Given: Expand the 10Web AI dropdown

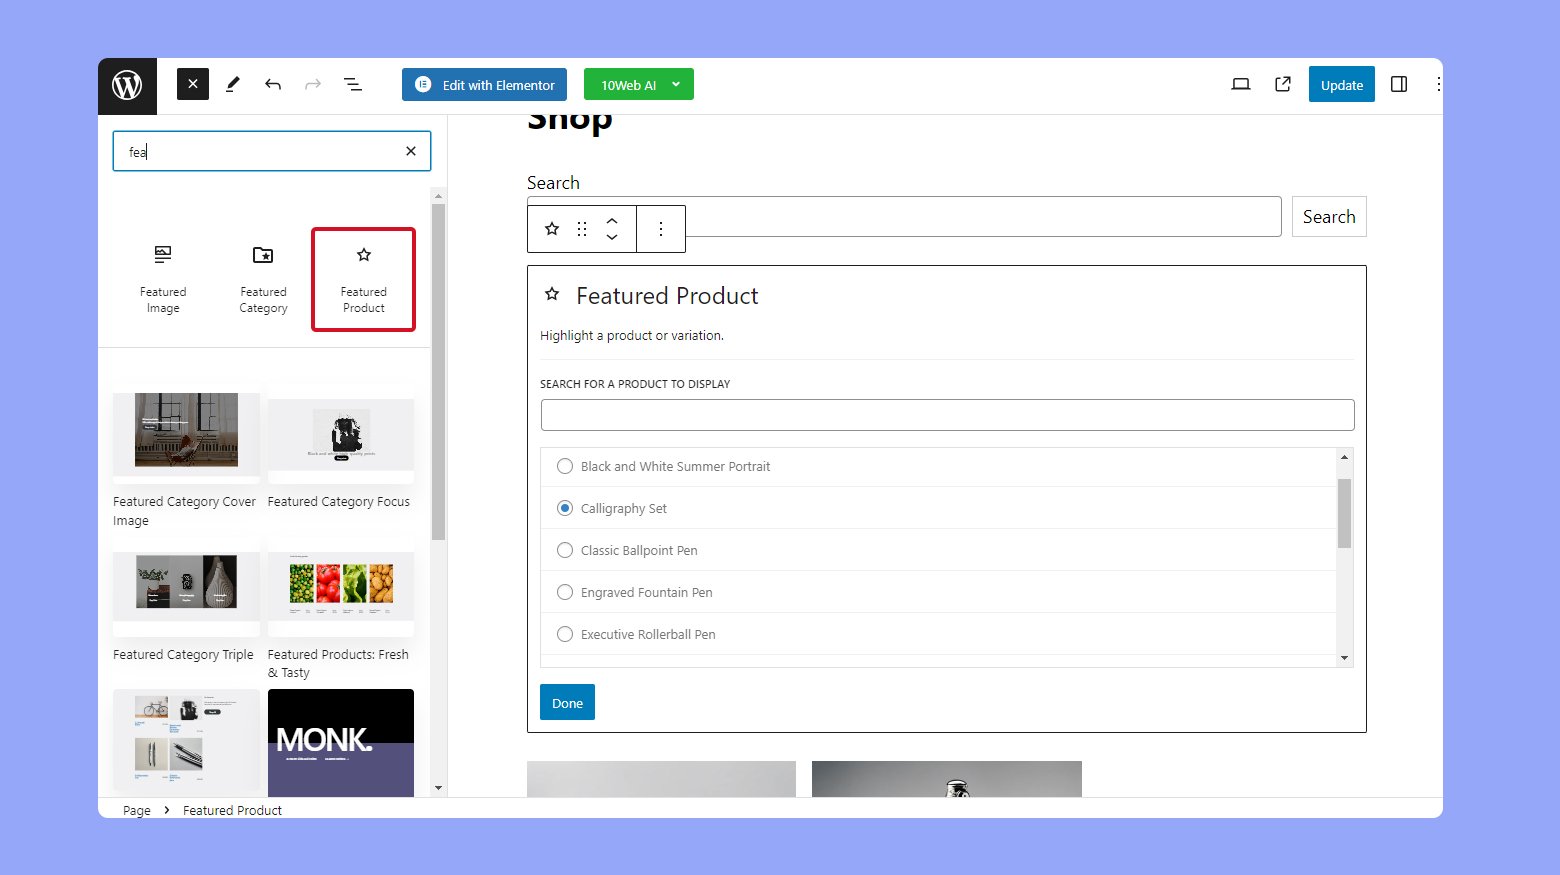Looking at the screenshot, I should [676, 85].
